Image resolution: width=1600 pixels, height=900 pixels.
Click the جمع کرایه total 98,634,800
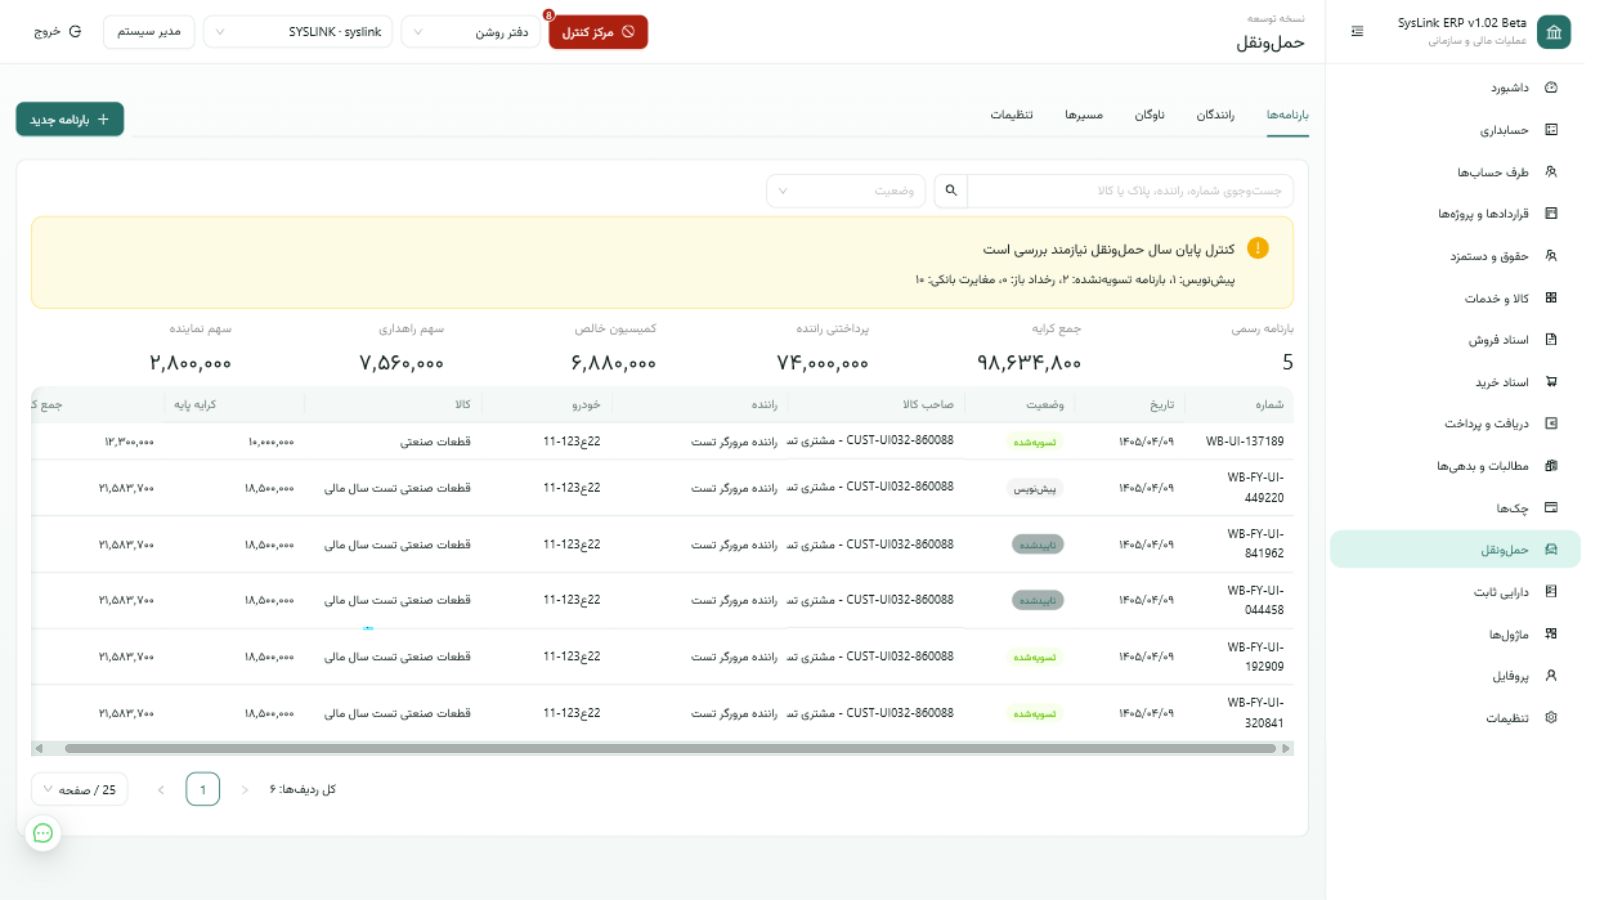(1029, 363)
